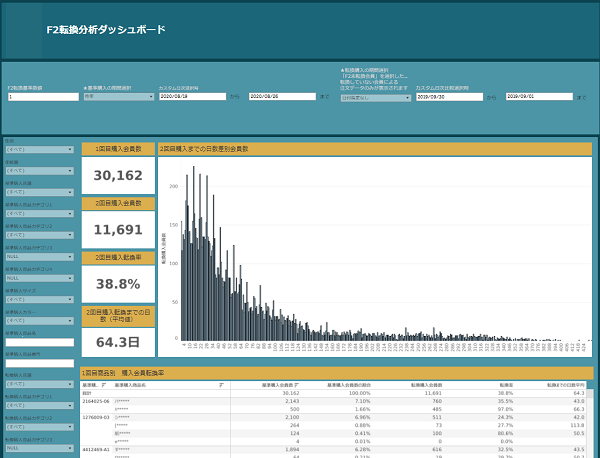Viewport: 600px width, 458px height.
Task: Click the 38.8% conversion rate card
Action: (118, 284)
